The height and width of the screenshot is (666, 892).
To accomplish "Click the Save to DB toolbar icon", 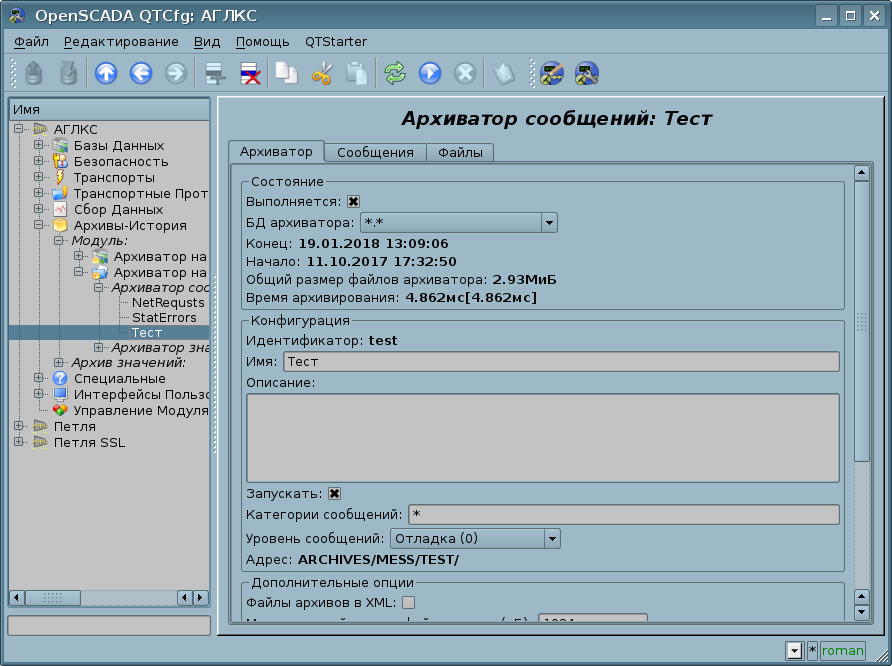I will (68, 73).
